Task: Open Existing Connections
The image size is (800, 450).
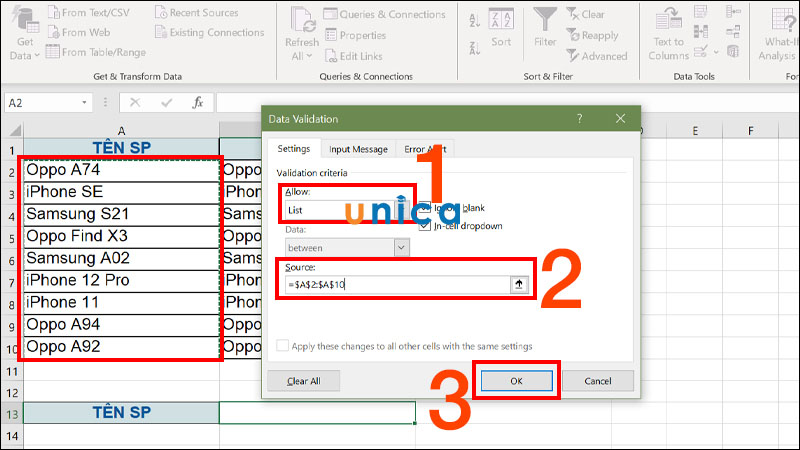Action: (x=210, y=32)
